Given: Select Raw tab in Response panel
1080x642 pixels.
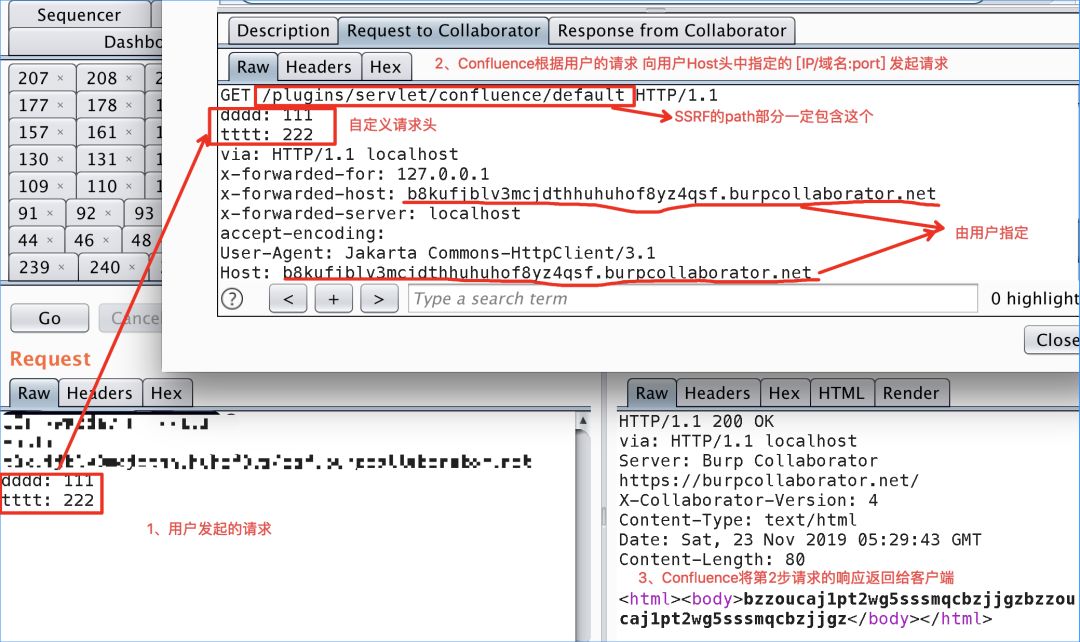Looking at the screenshot, I should (x=652, y=393).
